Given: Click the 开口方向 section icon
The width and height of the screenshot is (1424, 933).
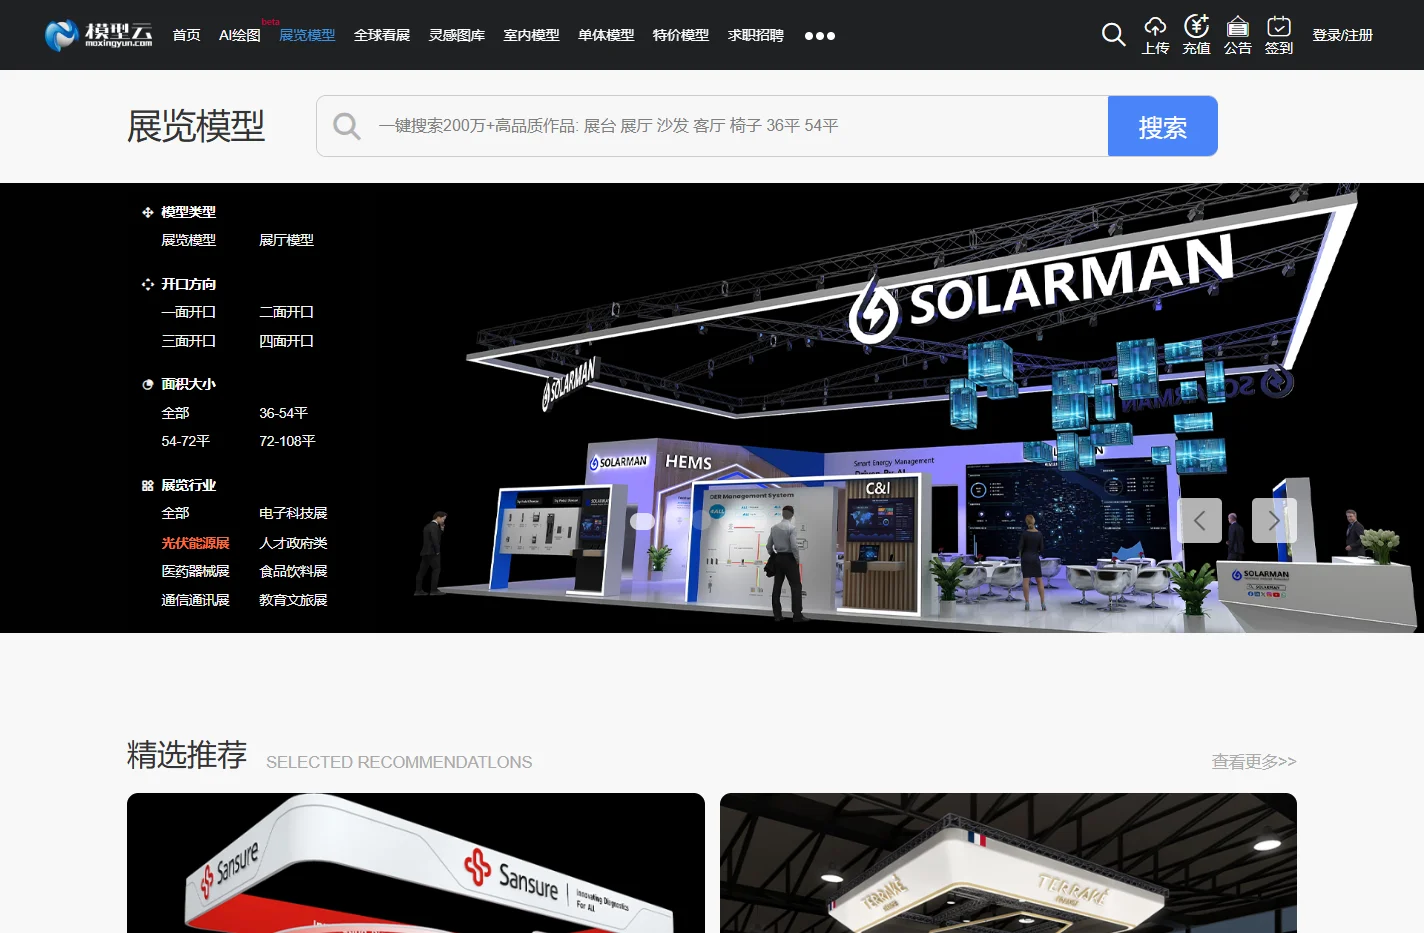Looking at the screenshot, I should [x=148, y=284].
